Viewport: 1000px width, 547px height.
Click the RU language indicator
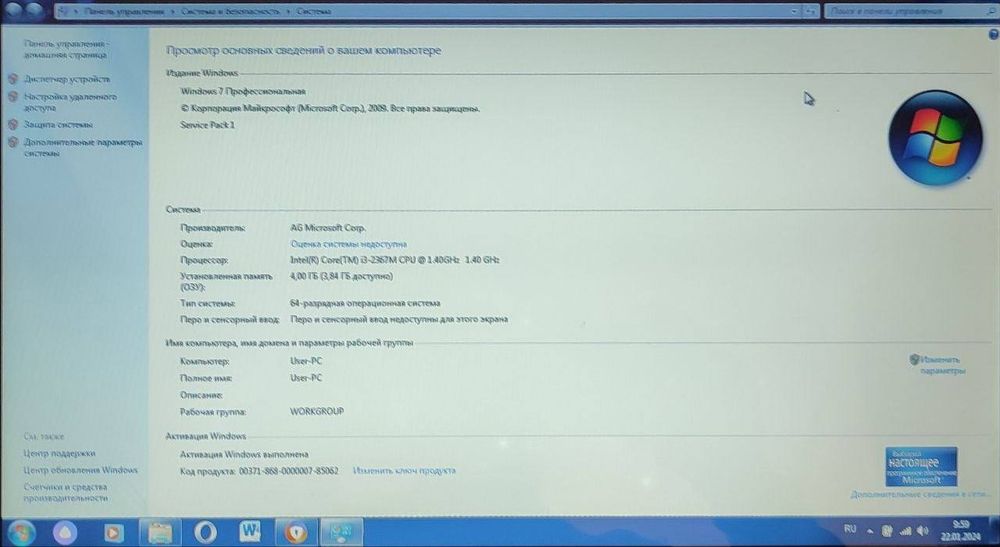850,529
